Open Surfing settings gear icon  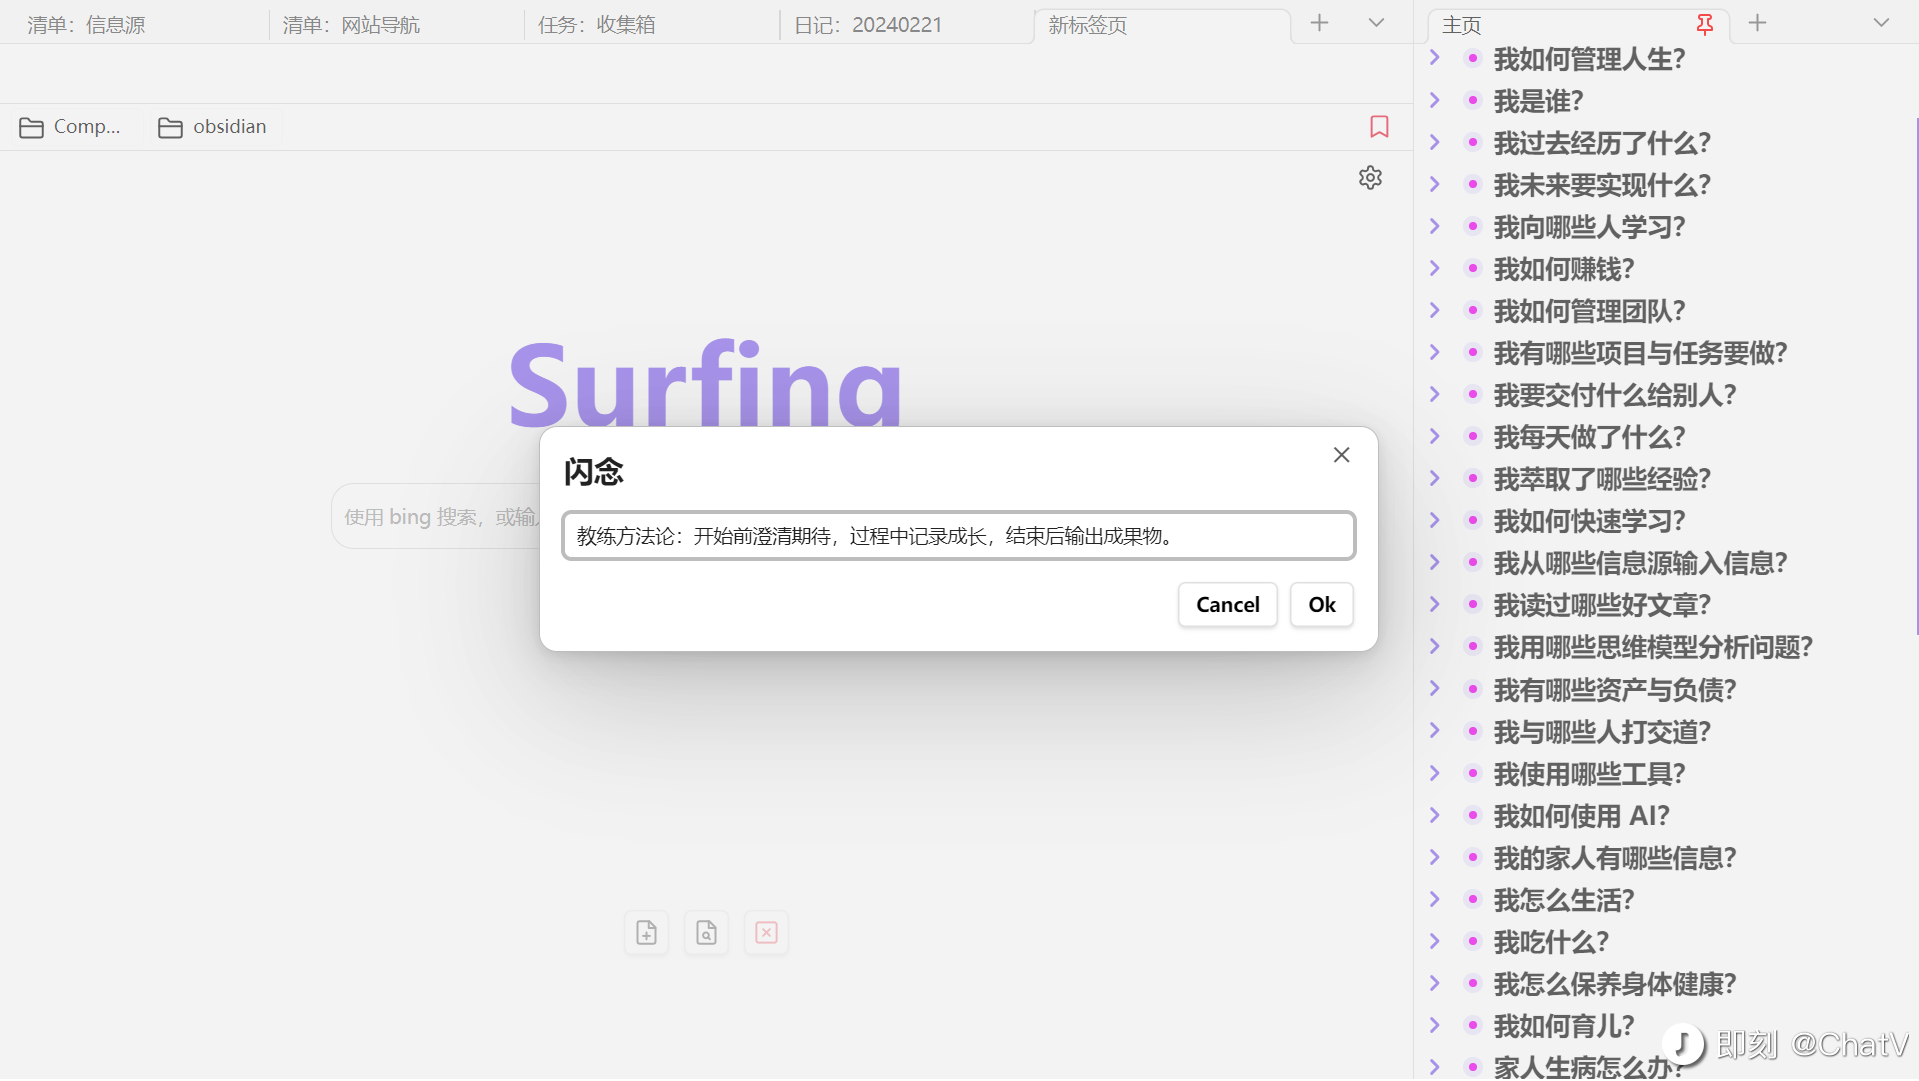(1370, 178)
